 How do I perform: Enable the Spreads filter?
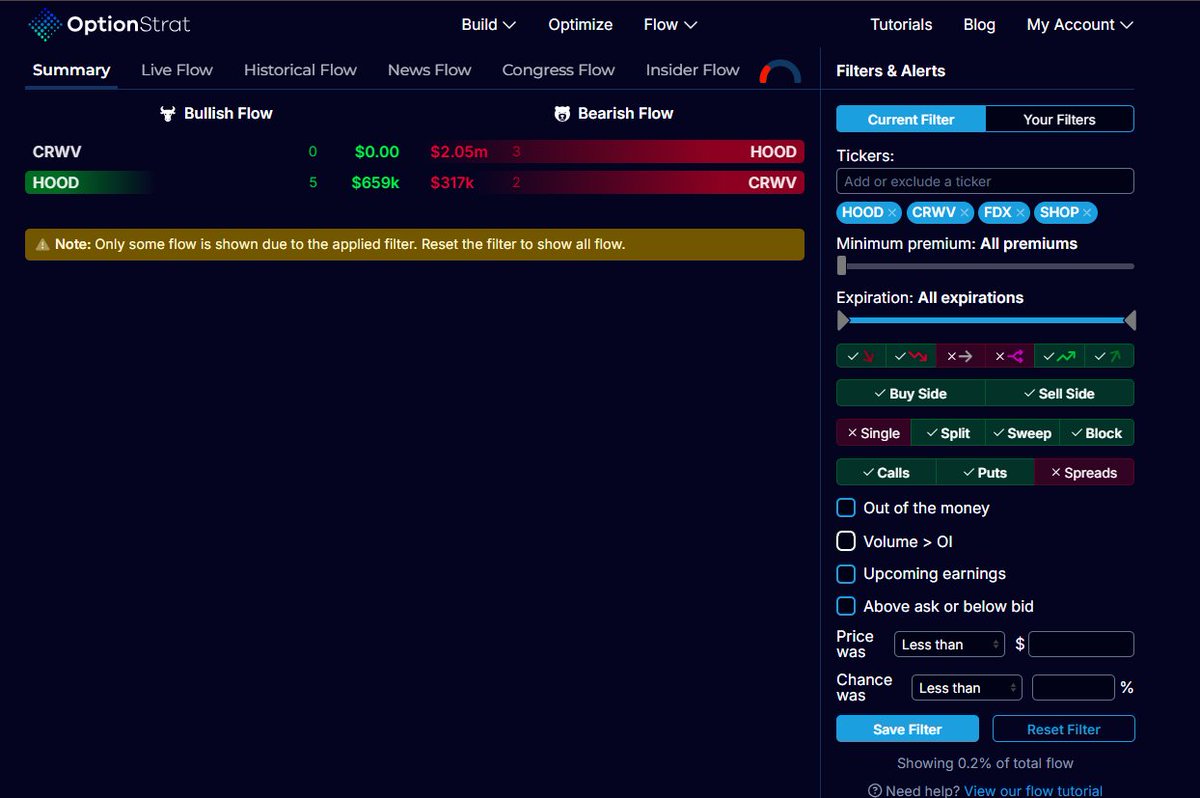coord(1084,472)
